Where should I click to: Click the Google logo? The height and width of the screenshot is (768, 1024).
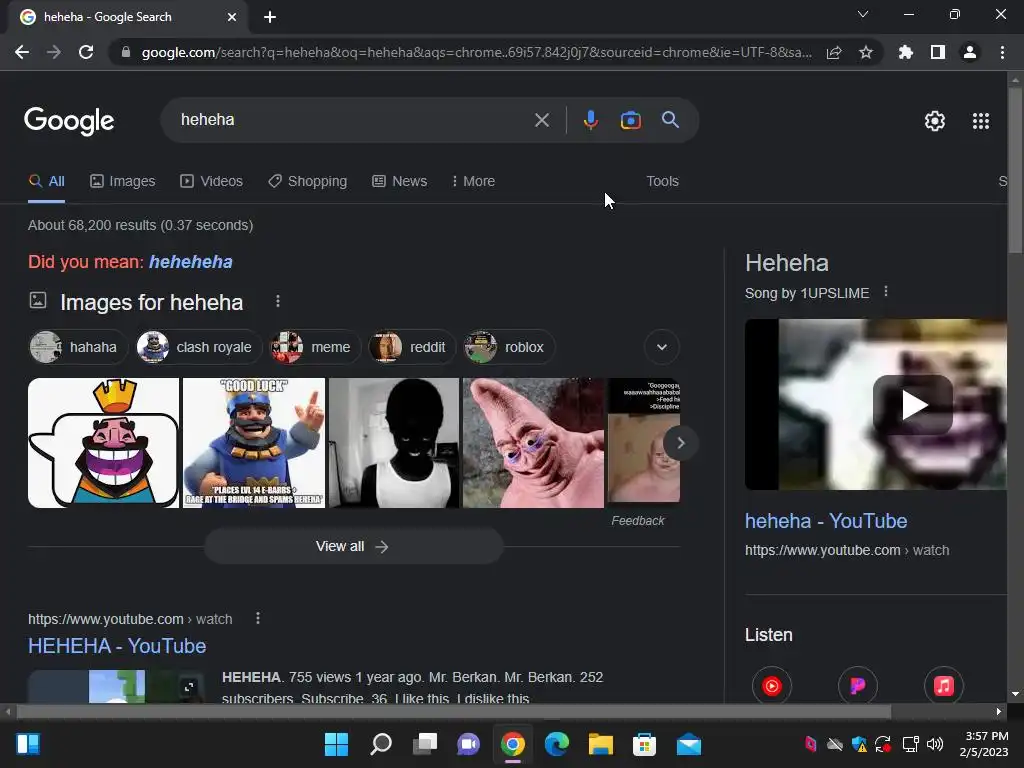pyautogui.click(x=69, y=121)
